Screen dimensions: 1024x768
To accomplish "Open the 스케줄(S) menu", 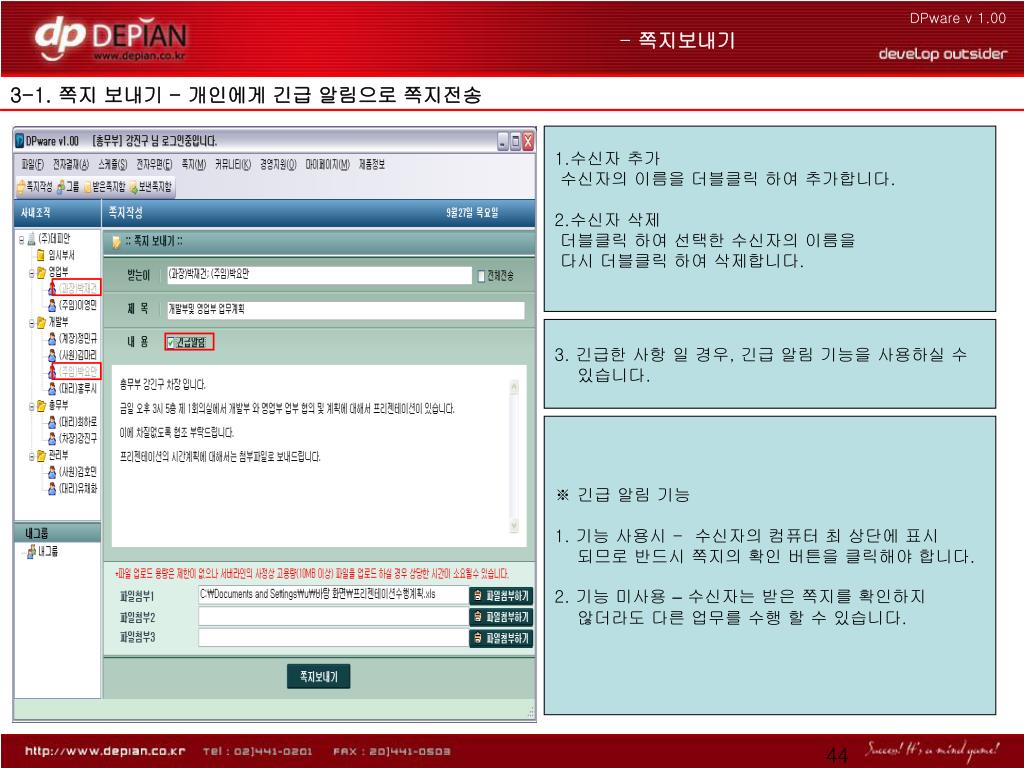I will point(112,165).
